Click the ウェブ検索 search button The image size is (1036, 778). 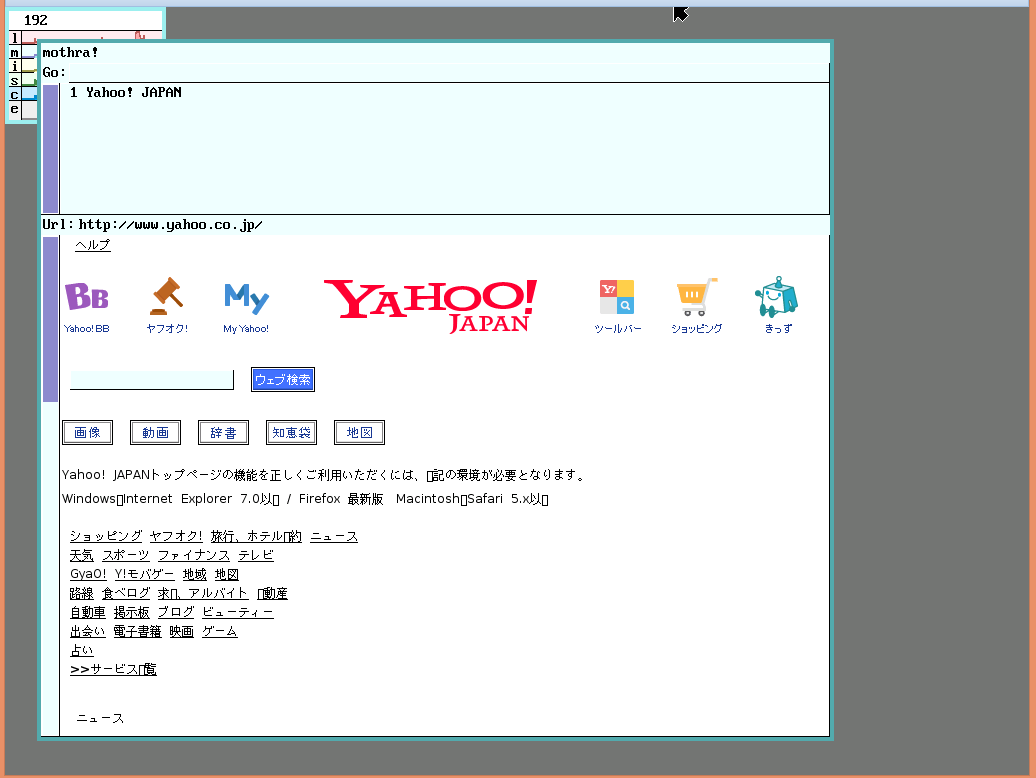(283, 380)
